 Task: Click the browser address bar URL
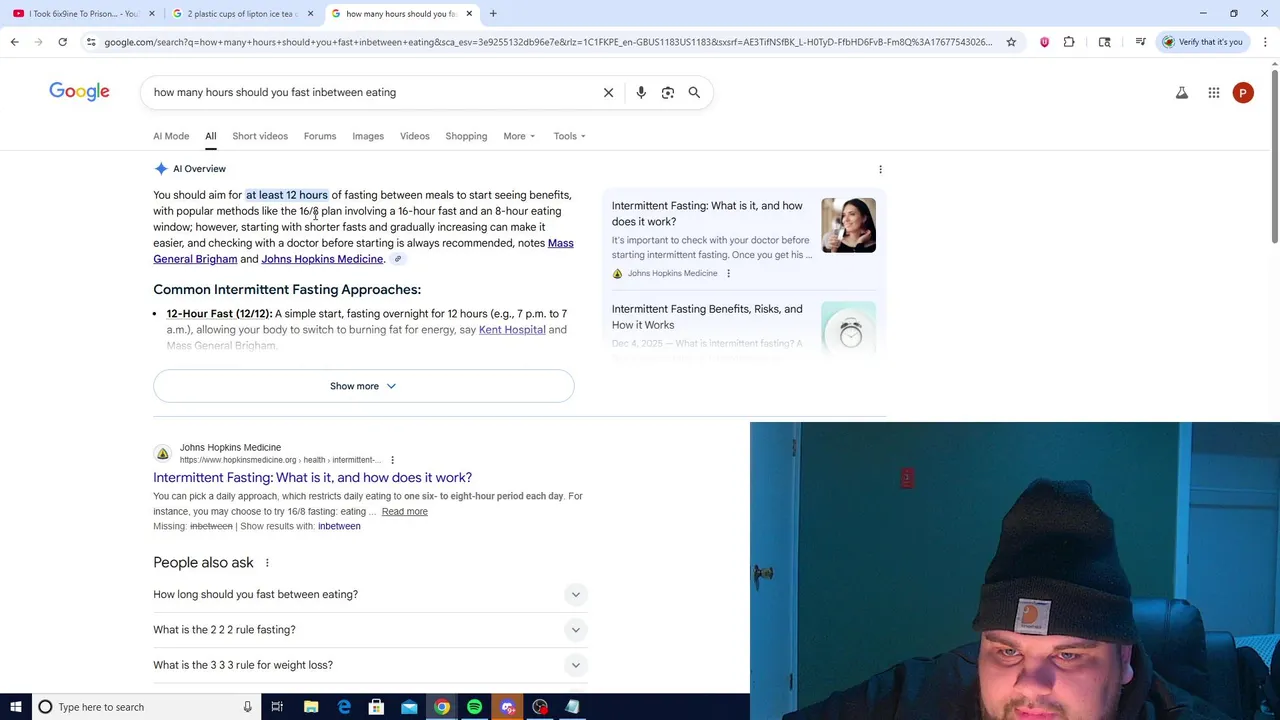(x=548, y=42)
